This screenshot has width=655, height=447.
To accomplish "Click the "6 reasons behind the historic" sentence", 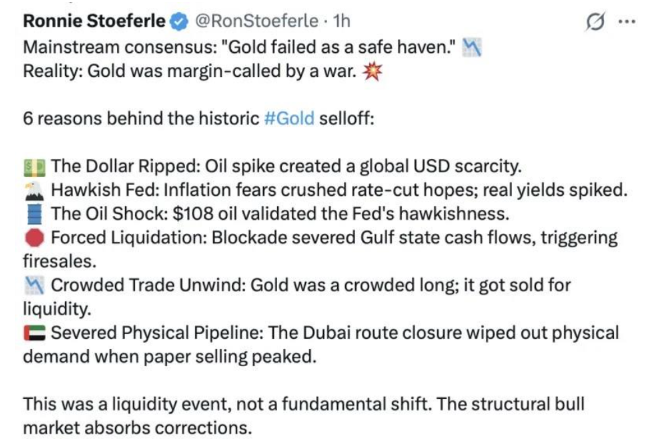I will (140, 117).
